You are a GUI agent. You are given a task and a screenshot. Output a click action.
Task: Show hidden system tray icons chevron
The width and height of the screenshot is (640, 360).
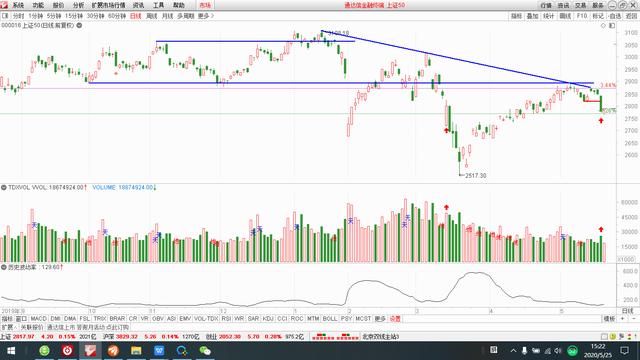coord(513,351)
